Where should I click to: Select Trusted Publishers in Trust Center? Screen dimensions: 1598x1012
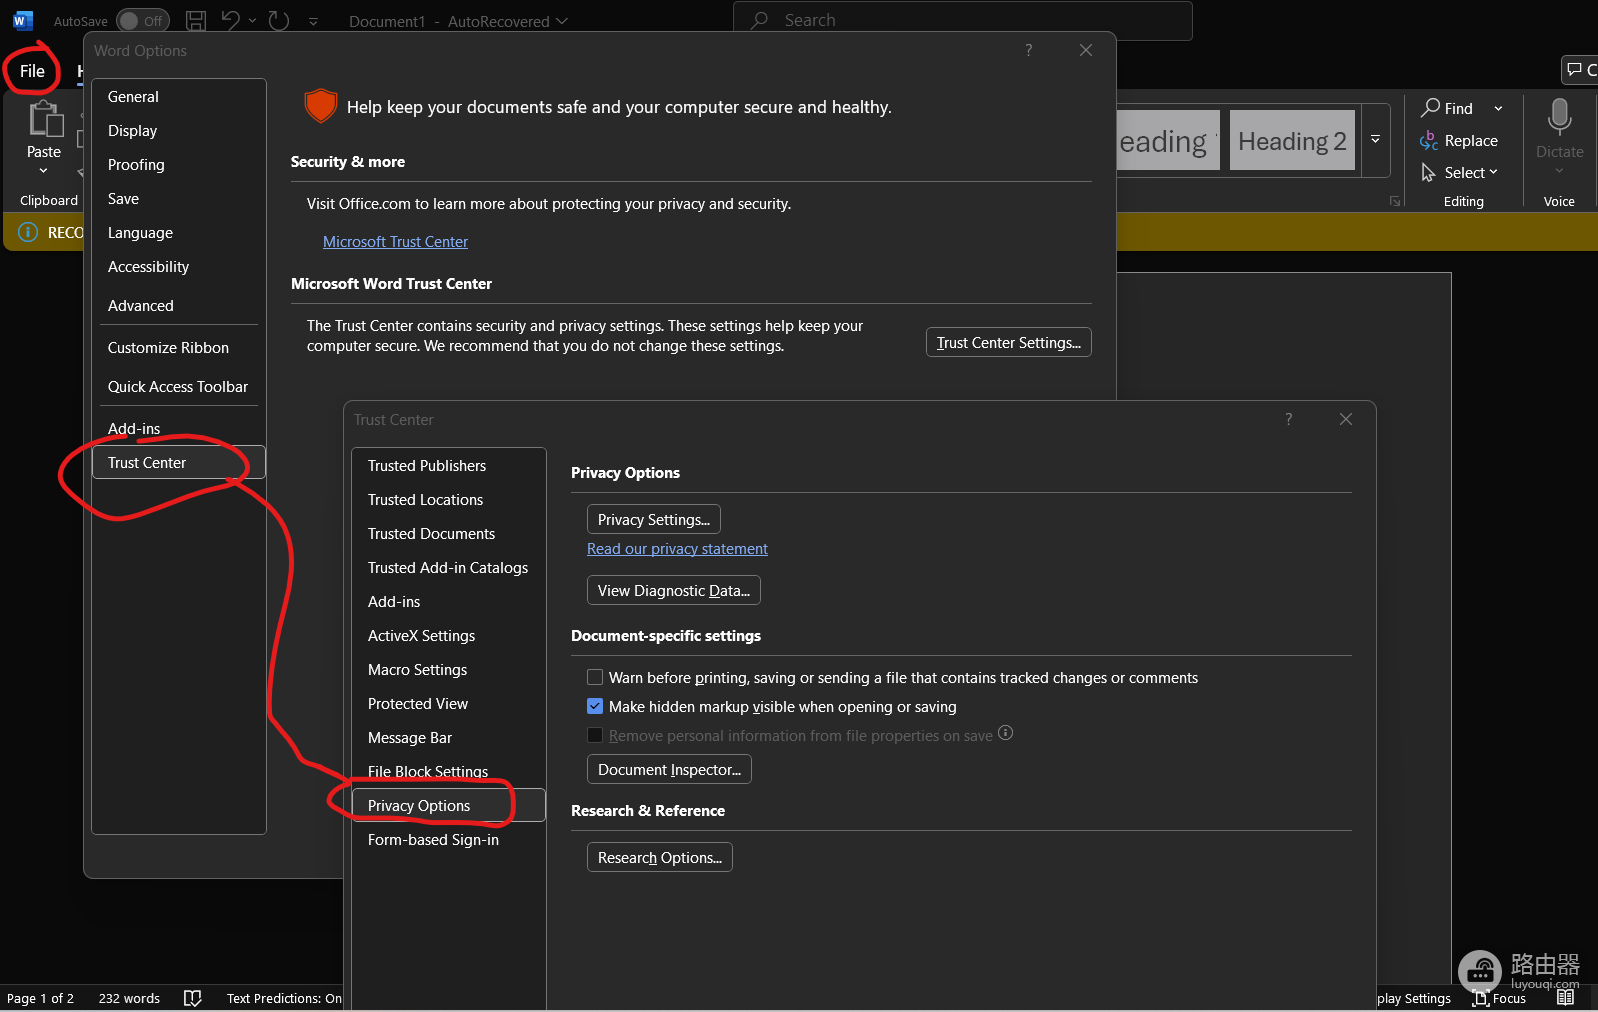pos(449,466)
